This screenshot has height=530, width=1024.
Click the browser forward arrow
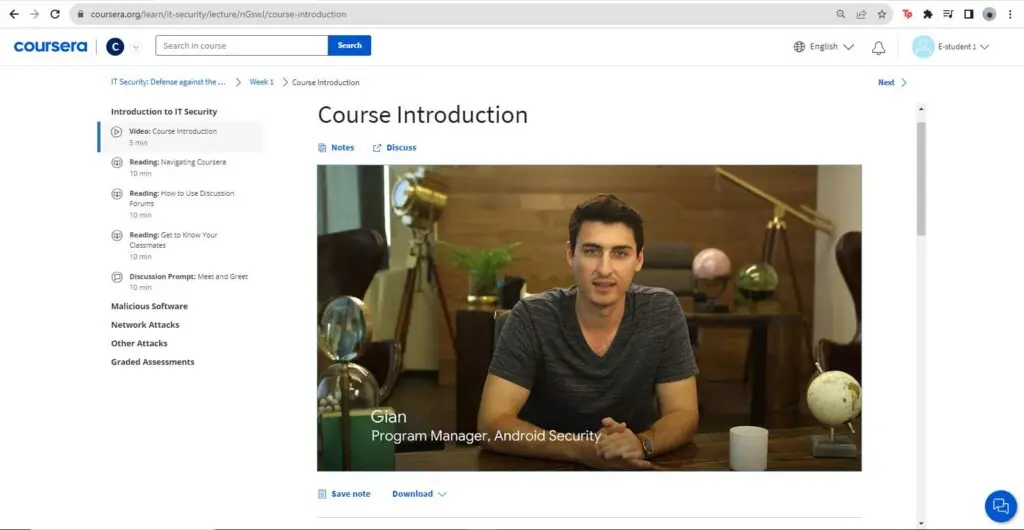pyautogui.click(x=35, y=14)
